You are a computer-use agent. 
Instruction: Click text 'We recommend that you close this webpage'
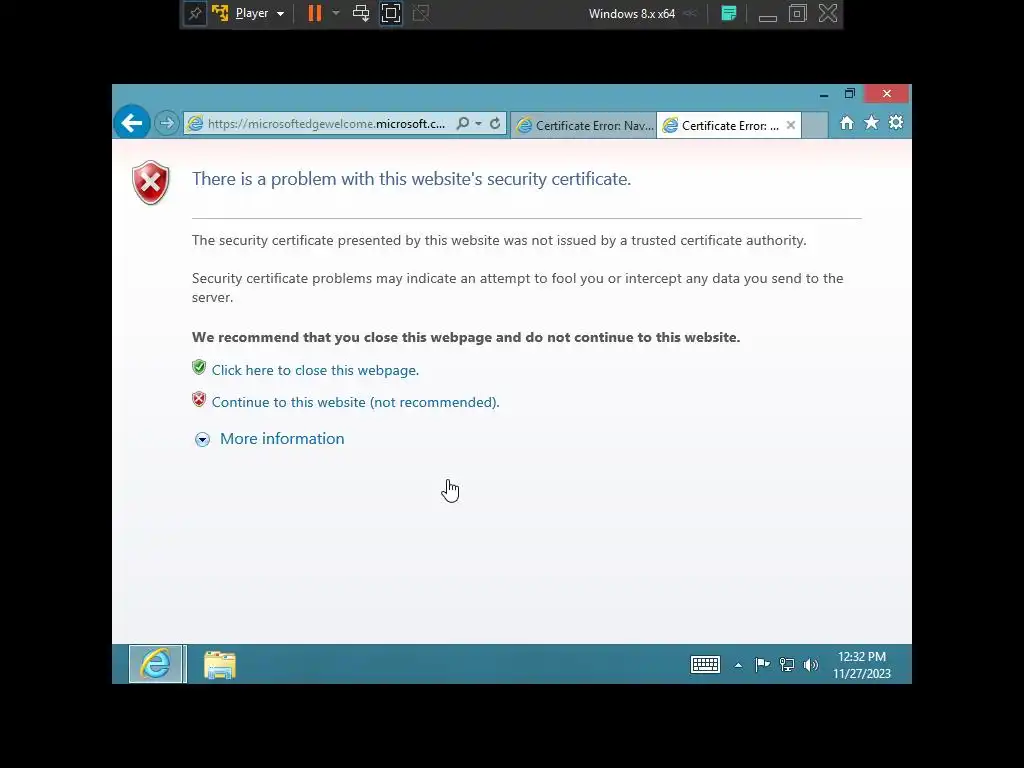(342, 338)
